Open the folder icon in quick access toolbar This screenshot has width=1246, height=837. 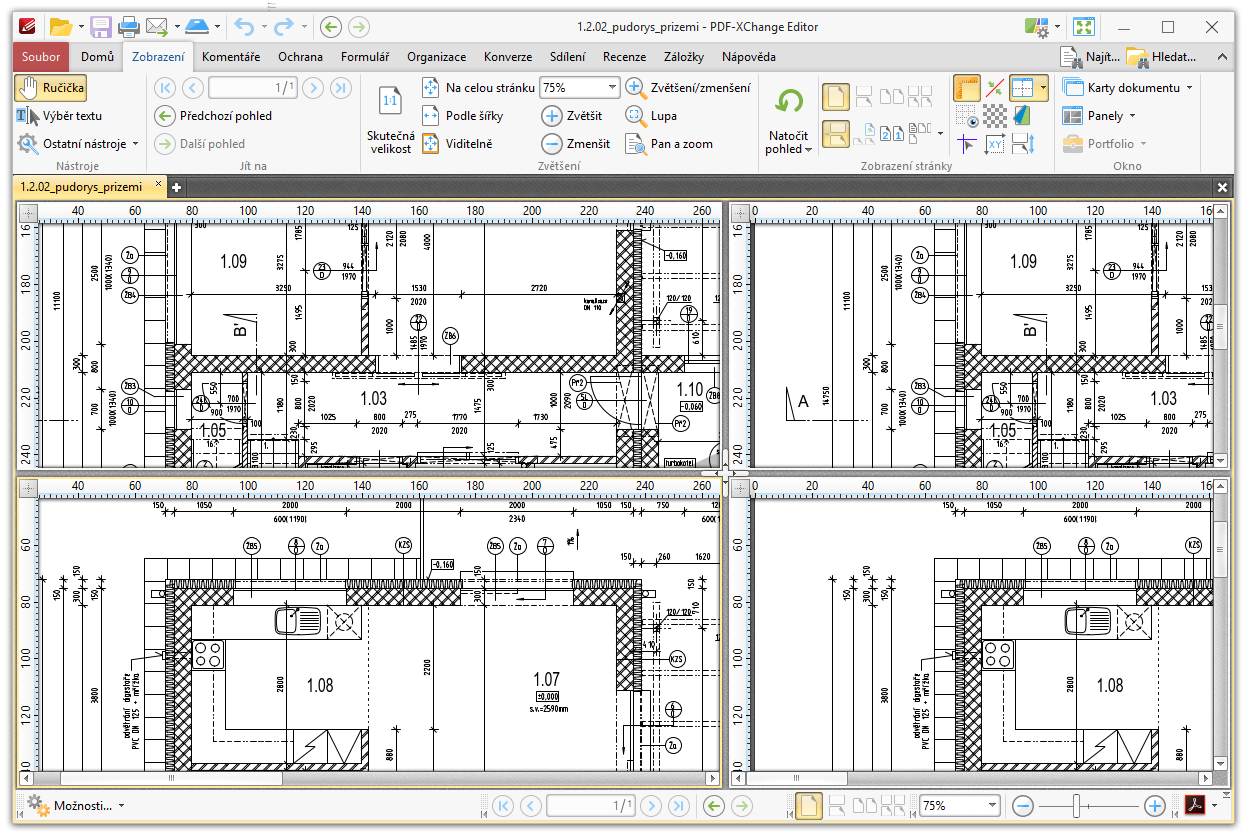(60, 27)
